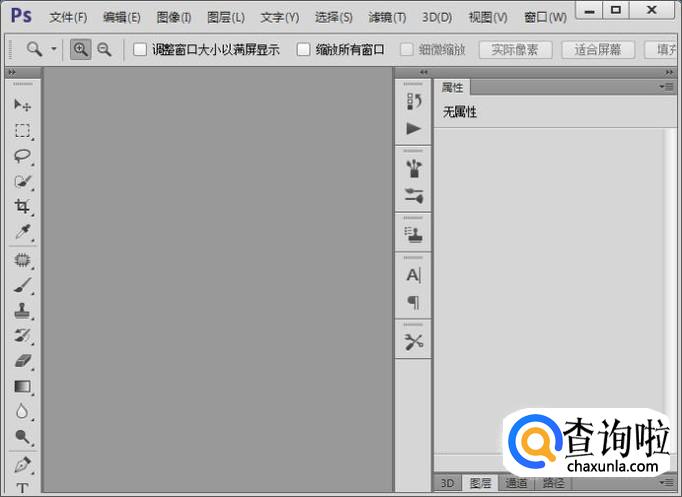The width and height of the screenshot is (682, 497).
Task: Select the Eraser tool
Action: [22, 360]
